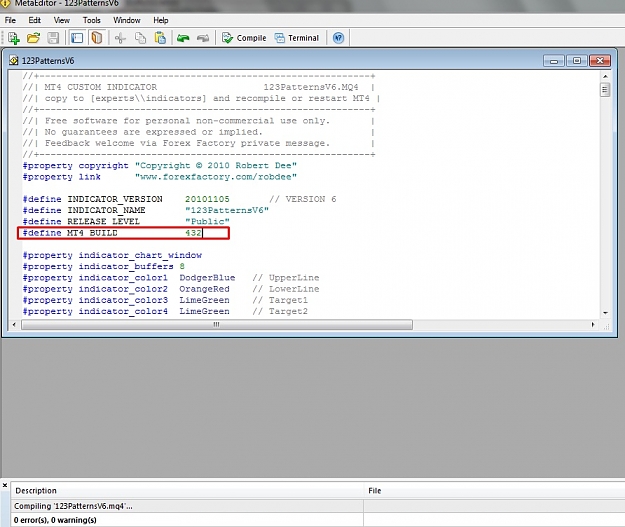Click the File column header
This screenshot has width=625, height=527.
pyautogui.click(x=494, y=491)
